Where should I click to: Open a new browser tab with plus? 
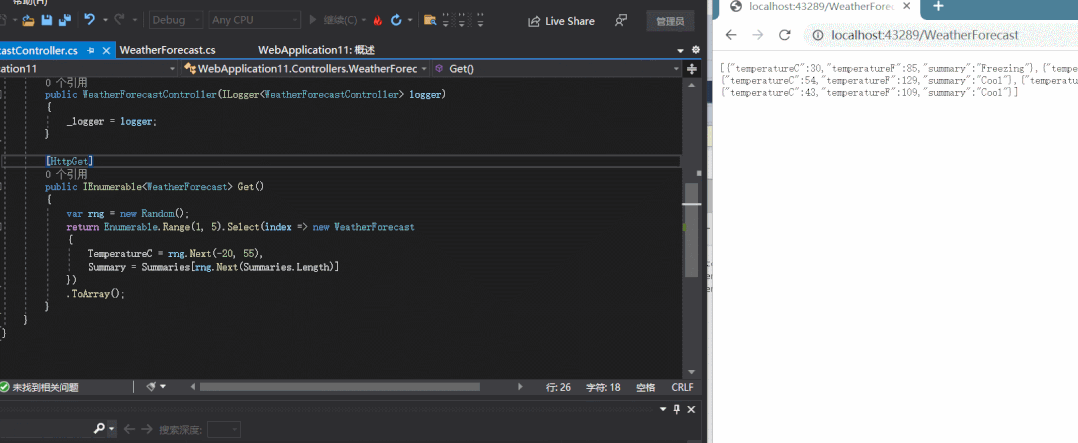[938, 6]
